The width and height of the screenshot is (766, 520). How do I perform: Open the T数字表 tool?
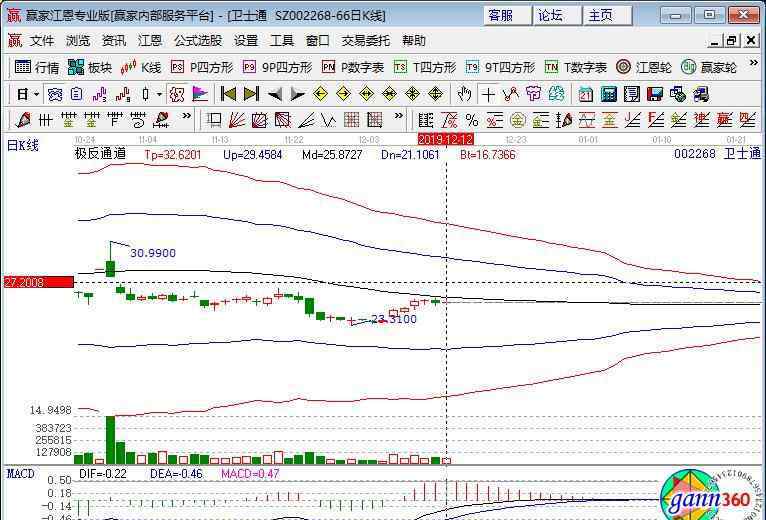tap(576, 67)
